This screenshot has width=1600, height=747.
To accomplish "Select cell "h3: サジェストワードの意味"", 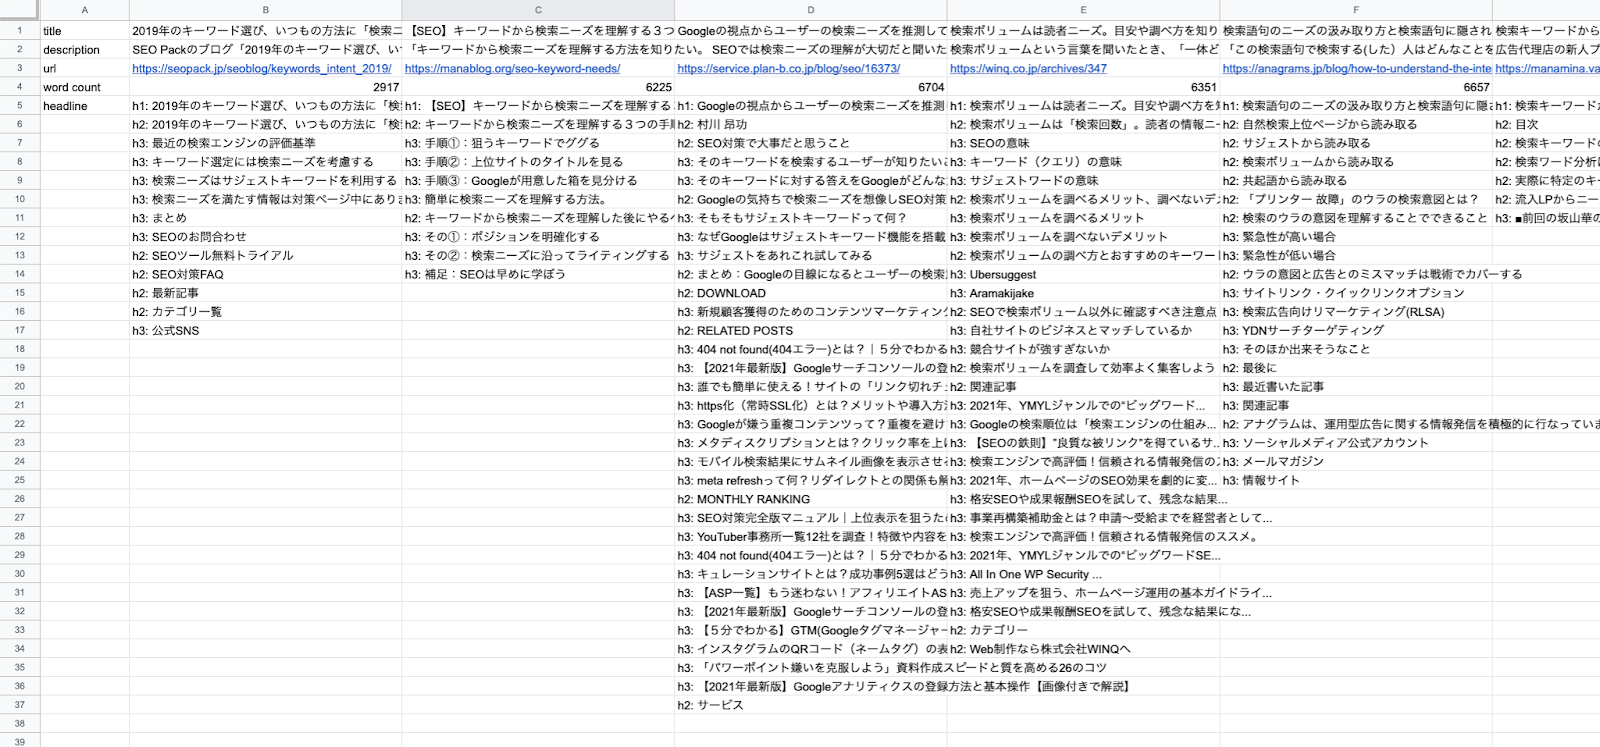I will [x=1083, y=181].
